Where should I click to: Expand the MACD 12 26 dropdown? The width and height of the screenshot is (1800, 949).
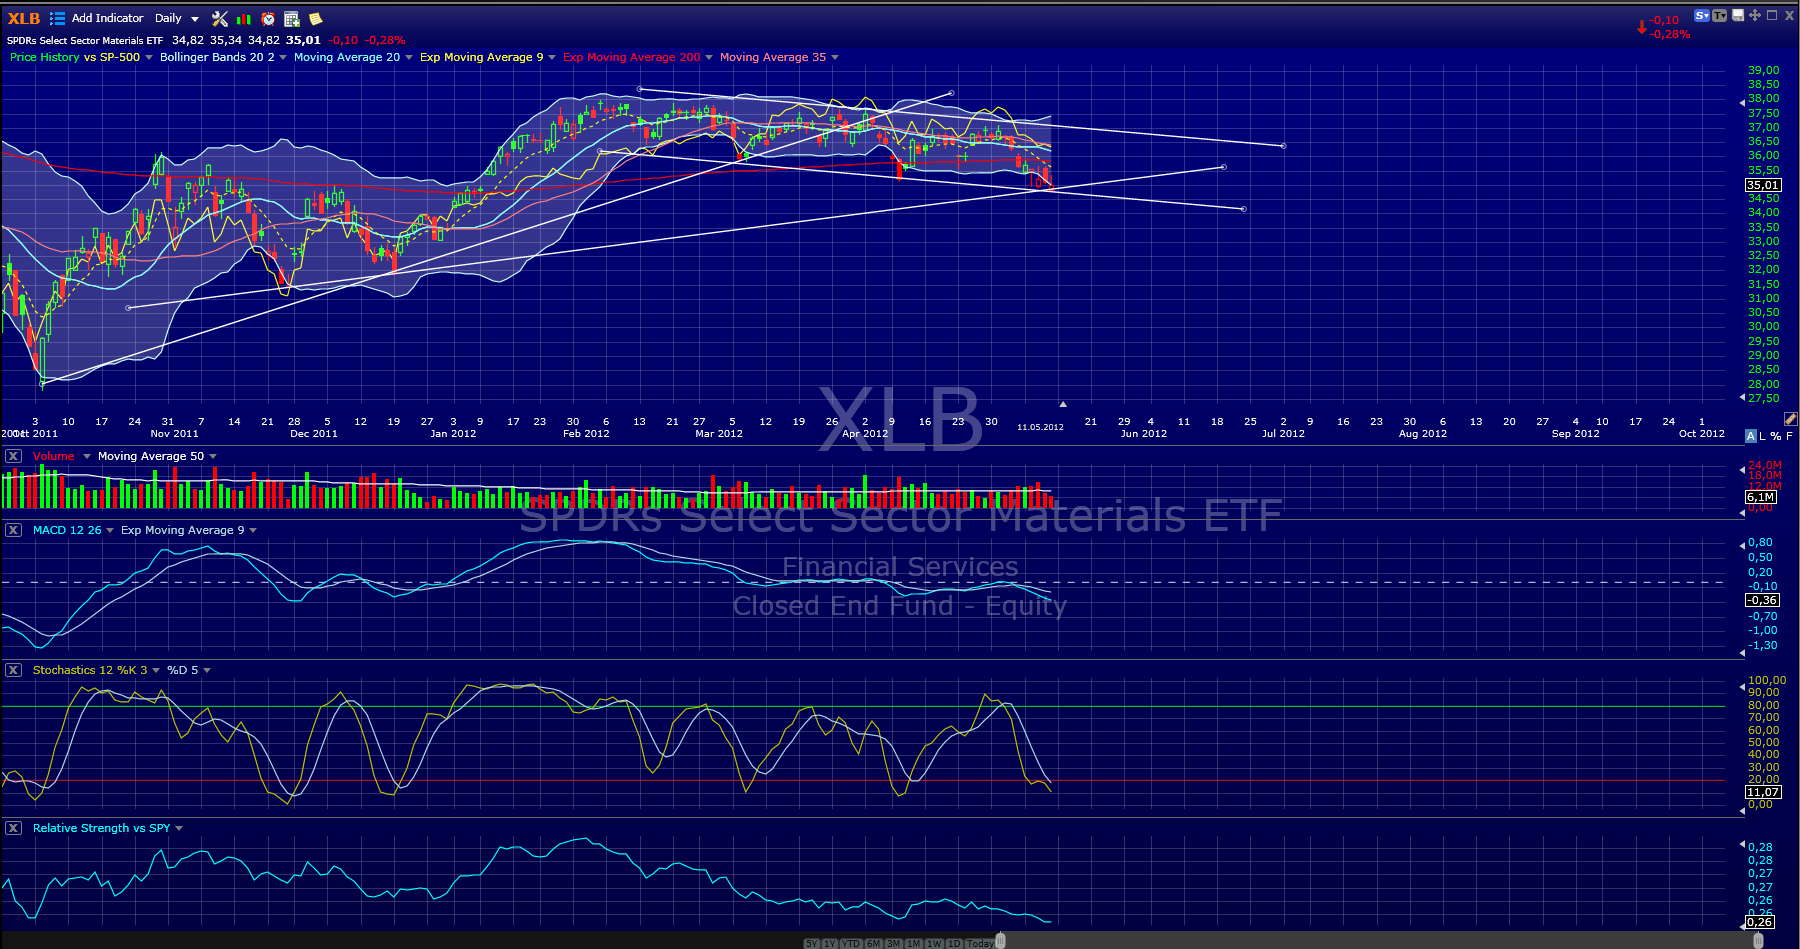[110, 530]
